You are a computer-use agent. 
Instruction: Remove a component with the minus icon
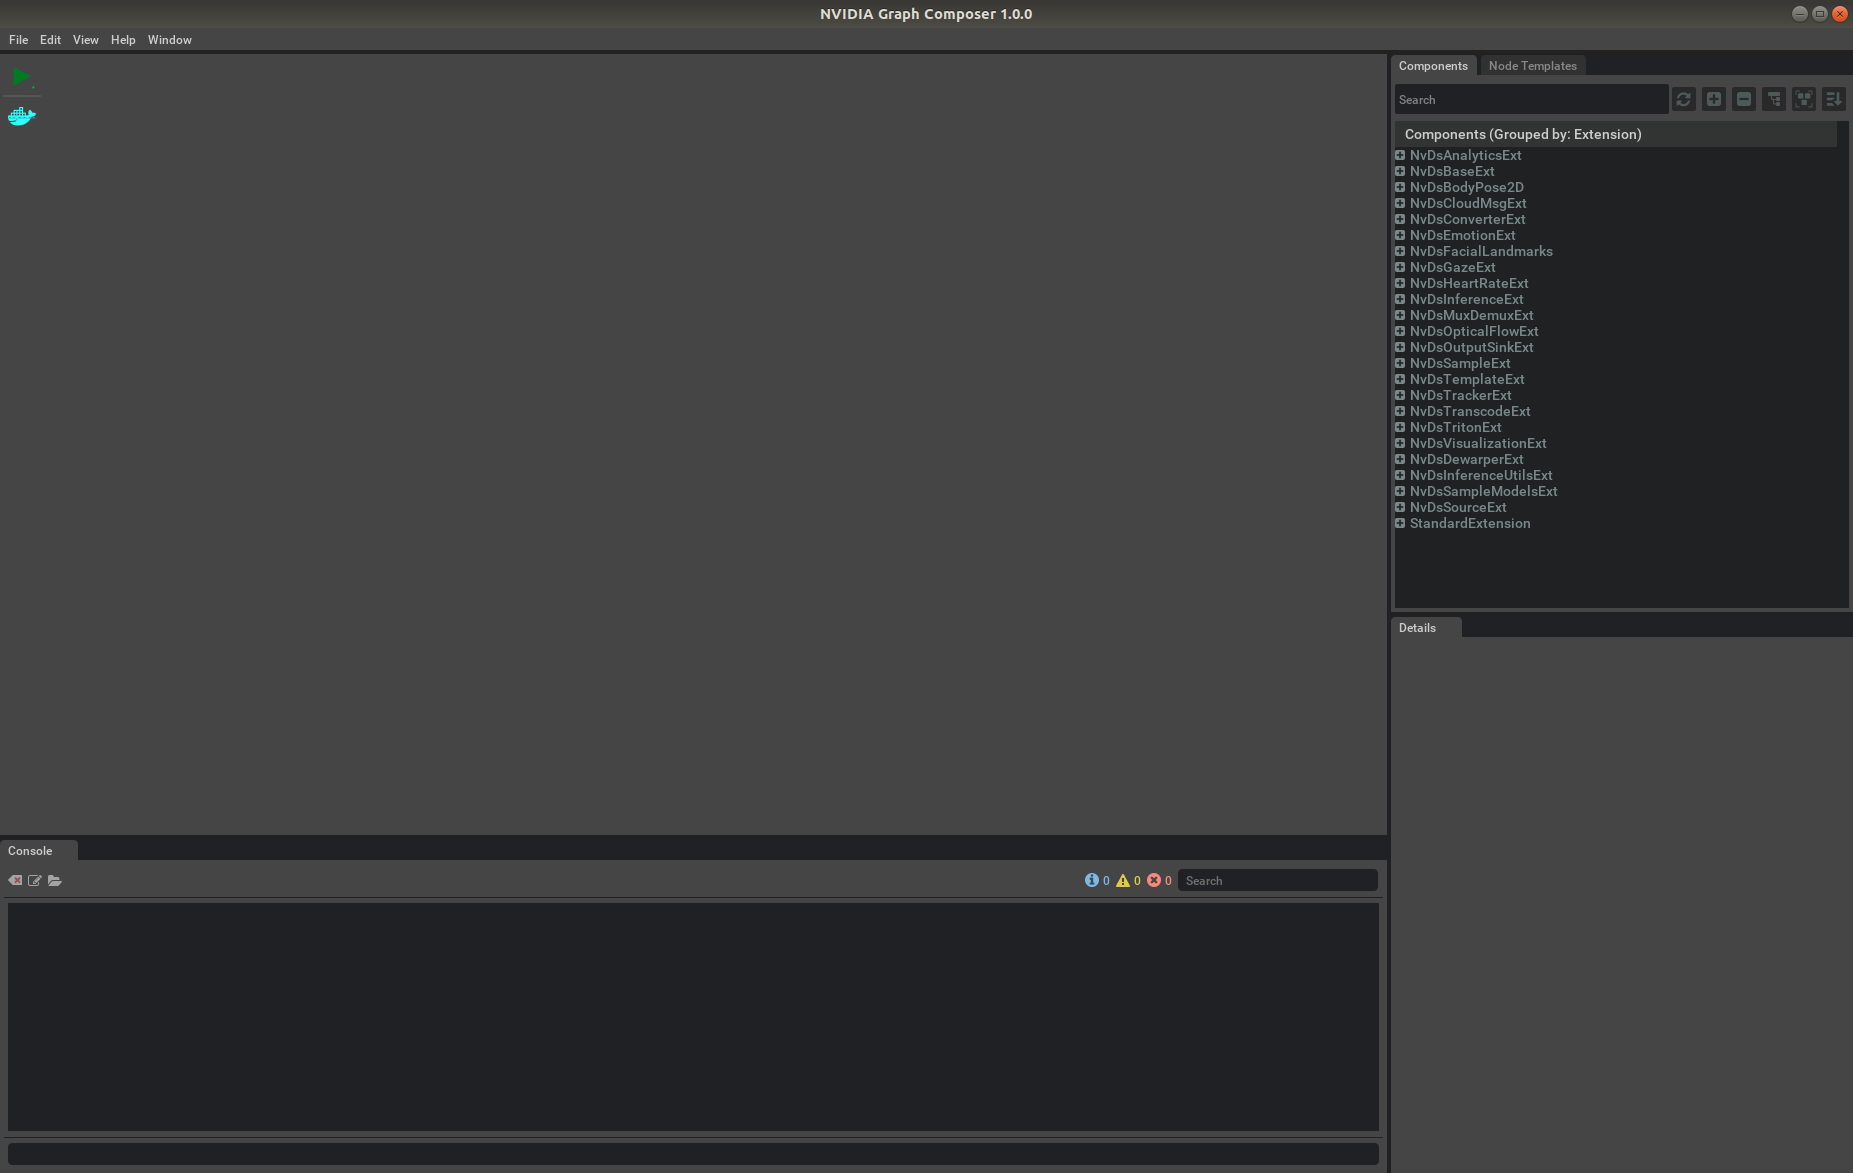point(1742,99)
